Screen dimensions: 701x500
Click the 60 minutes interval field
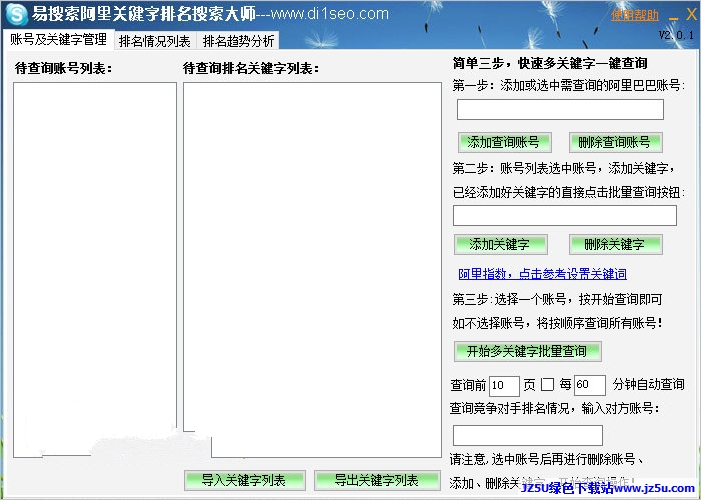pyautogui.click(x=590, y=385)
